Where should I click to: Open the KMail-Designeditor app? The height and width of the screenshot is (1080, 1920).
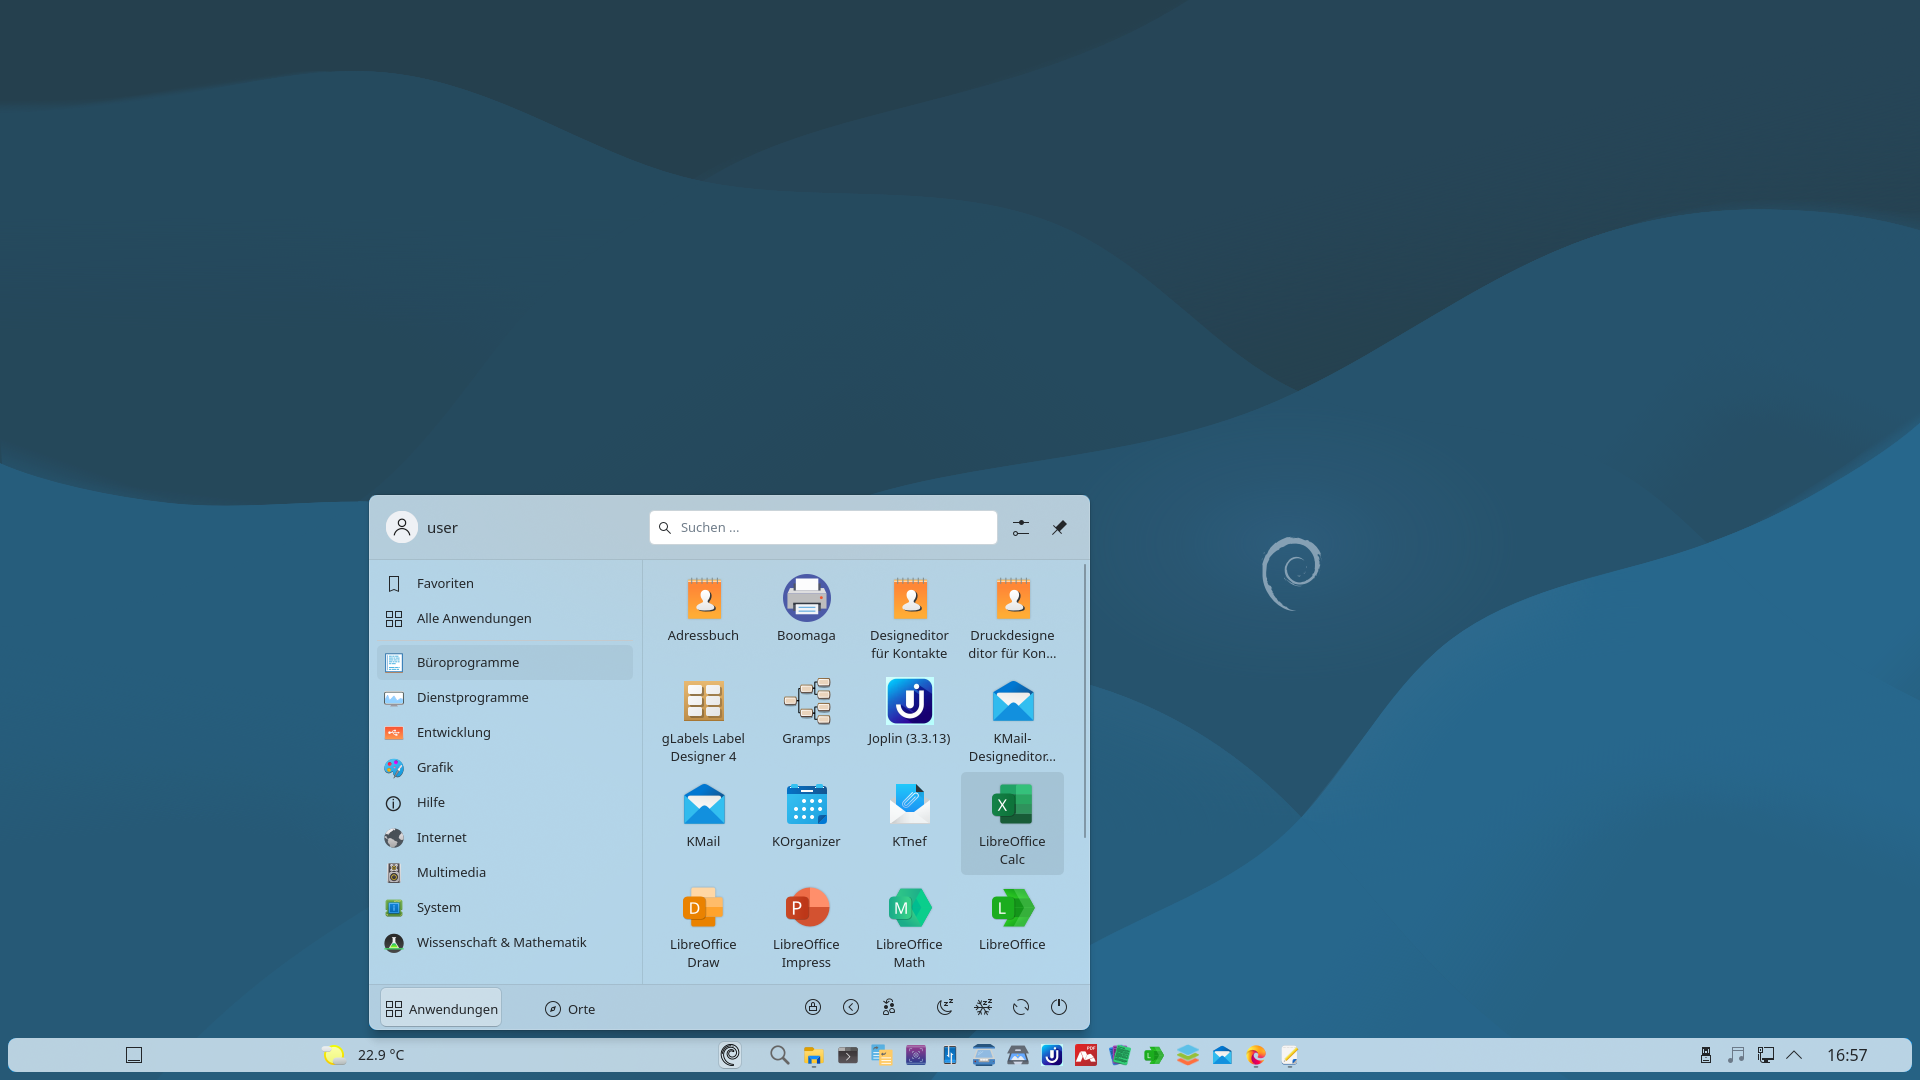pyautogui.click(x=1012, y=720)
